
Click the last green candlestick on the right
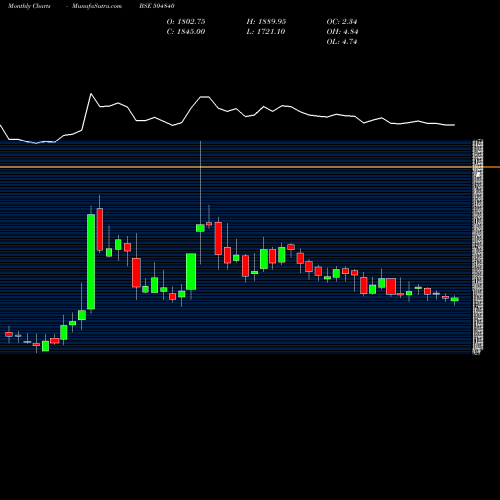coord(455,299)
